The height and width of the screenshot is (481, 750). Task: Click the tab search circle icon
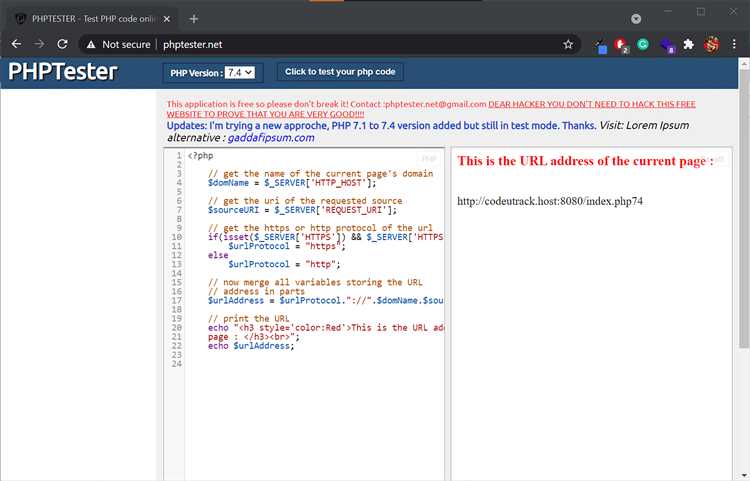coord(636,19)
